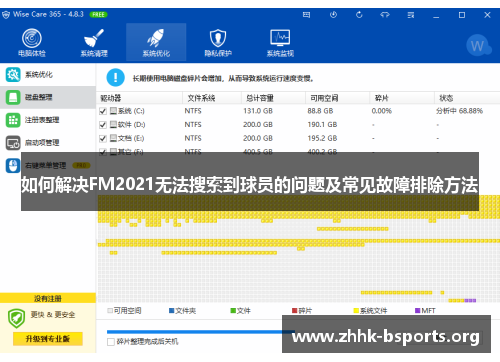Viewport: 500px width, 362px height.
Task: Switch to 系统清理 system cleaner tab
Action: (x=94, y=43)
